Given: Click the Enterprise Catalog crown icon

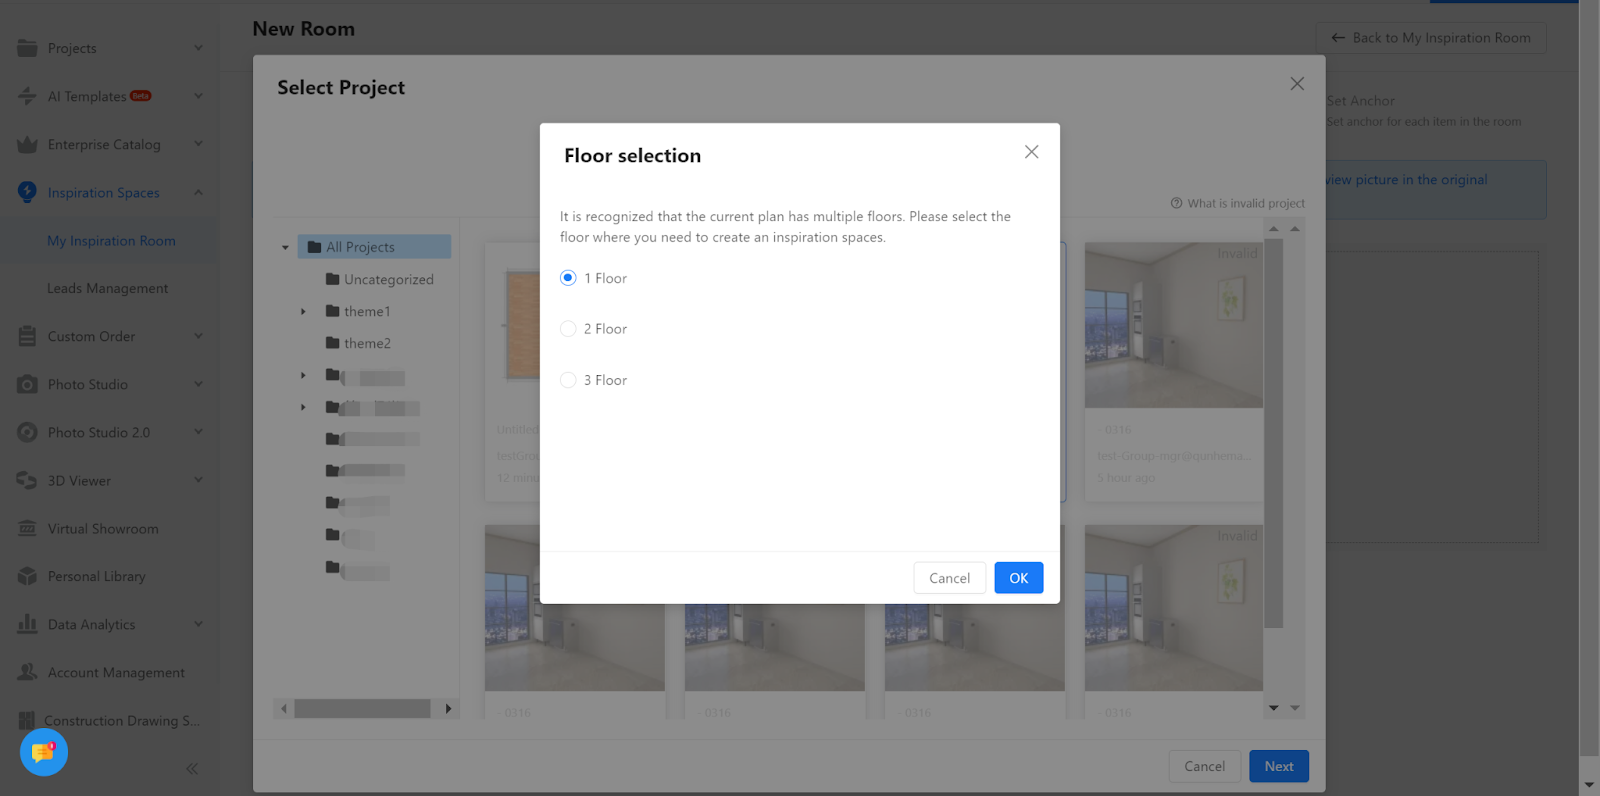Looking at the screenshot, I should (x=27, y=145).
